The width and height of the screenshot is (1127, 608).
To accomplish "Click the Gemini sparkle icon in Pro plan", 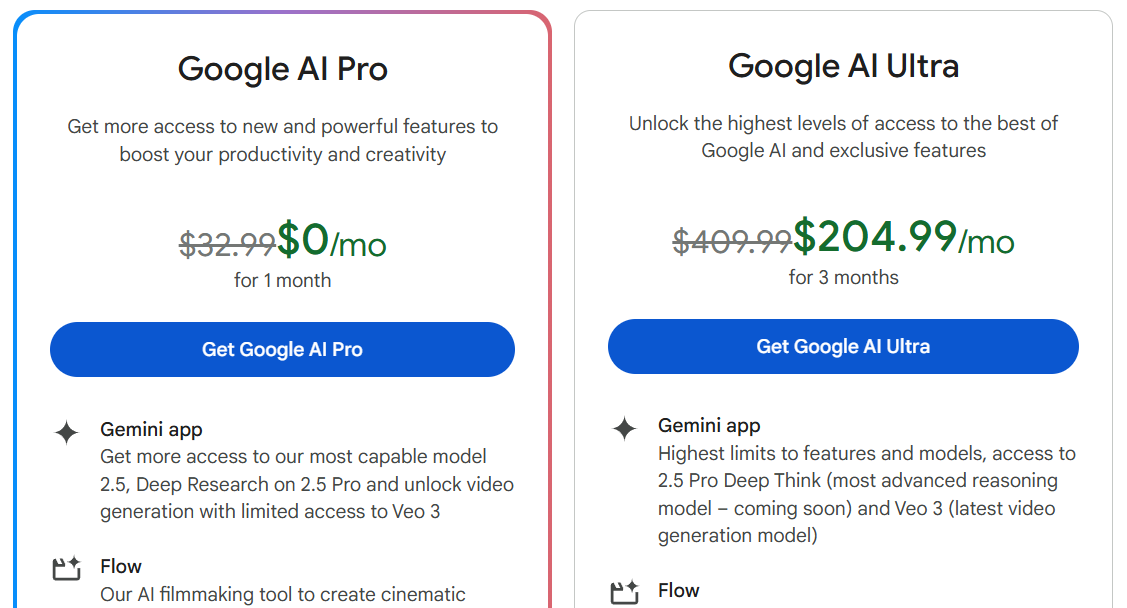I will [66, 433].
